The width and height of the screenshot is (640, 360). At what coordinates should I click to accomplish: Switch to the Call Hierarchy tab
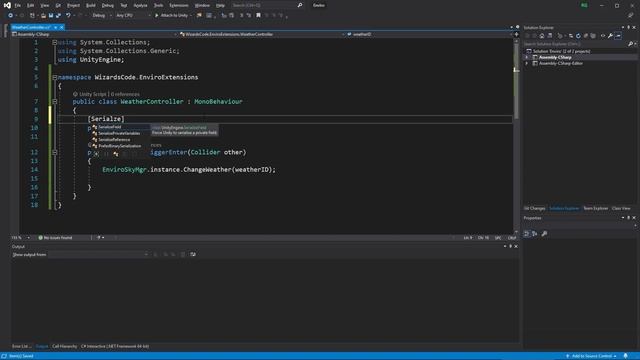(x=64, y=347)
